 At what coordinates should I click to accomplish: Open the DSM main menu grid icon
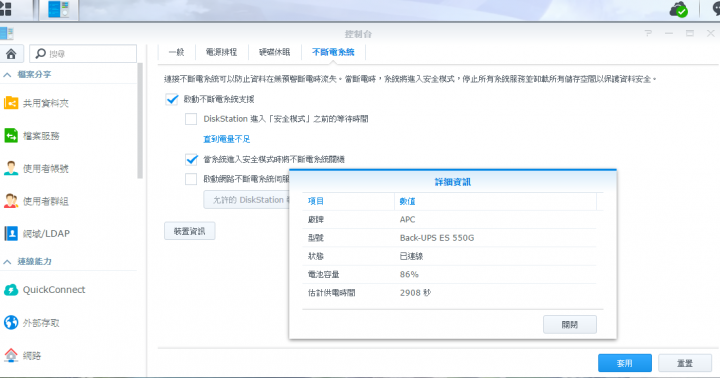point(6,9)
